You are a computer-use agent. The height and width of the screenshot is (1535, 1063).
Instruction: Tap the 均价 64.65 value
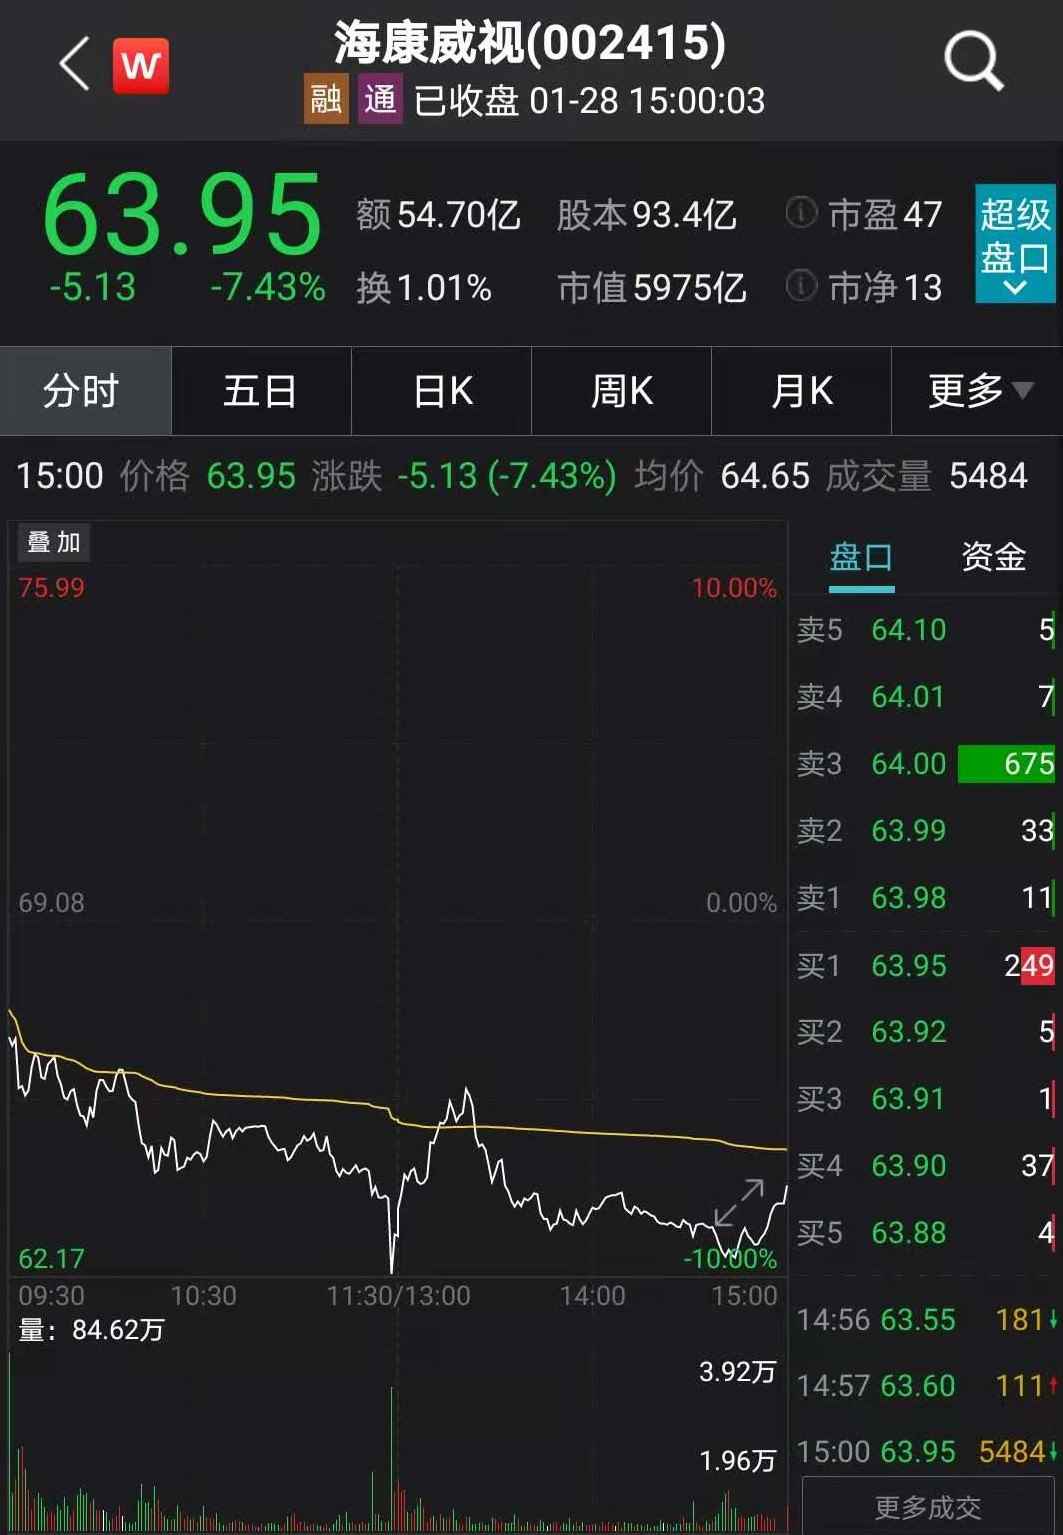pyautogui.click(x=722, y=476)
